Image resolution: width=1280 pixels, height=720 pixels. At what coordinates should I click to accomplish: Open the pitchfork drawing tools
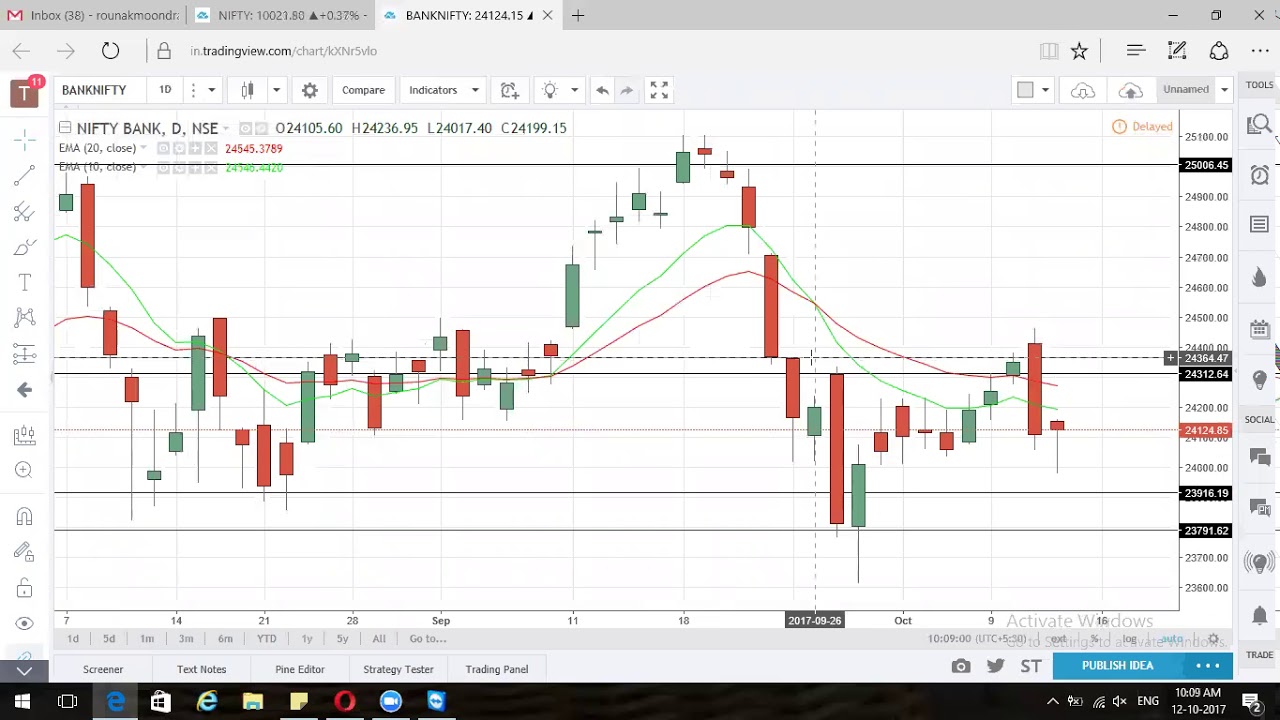[x=24, y=211]
